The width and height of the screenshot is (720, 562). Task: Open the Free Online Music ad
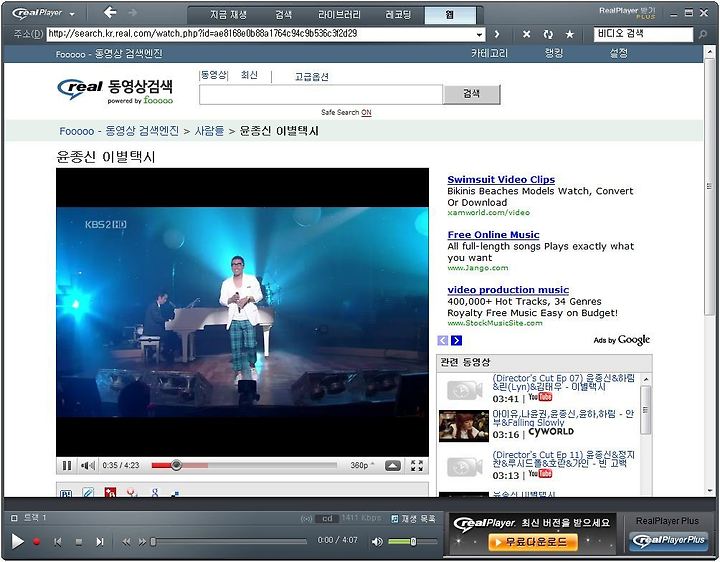tap(493, 235)
